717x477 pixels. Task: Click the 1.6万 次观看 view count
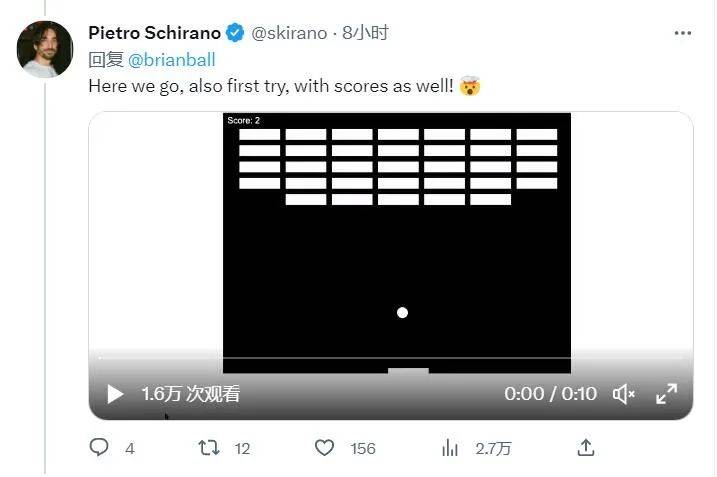click(190, 394)
